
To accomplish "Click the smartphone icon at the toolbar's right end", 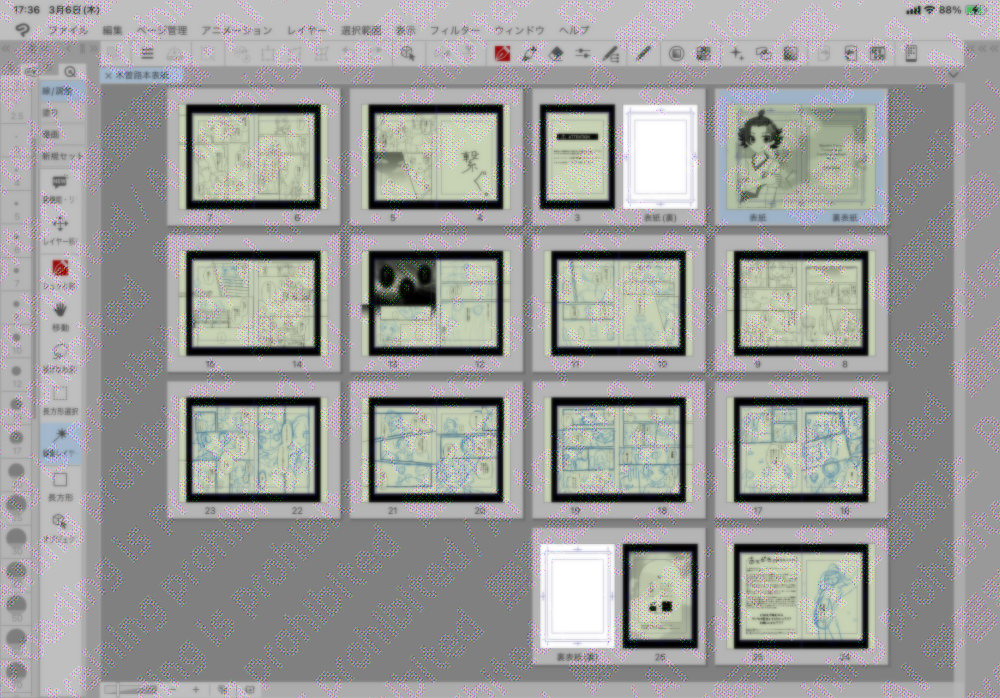I will pyautogui.click(x=911, y=53).
